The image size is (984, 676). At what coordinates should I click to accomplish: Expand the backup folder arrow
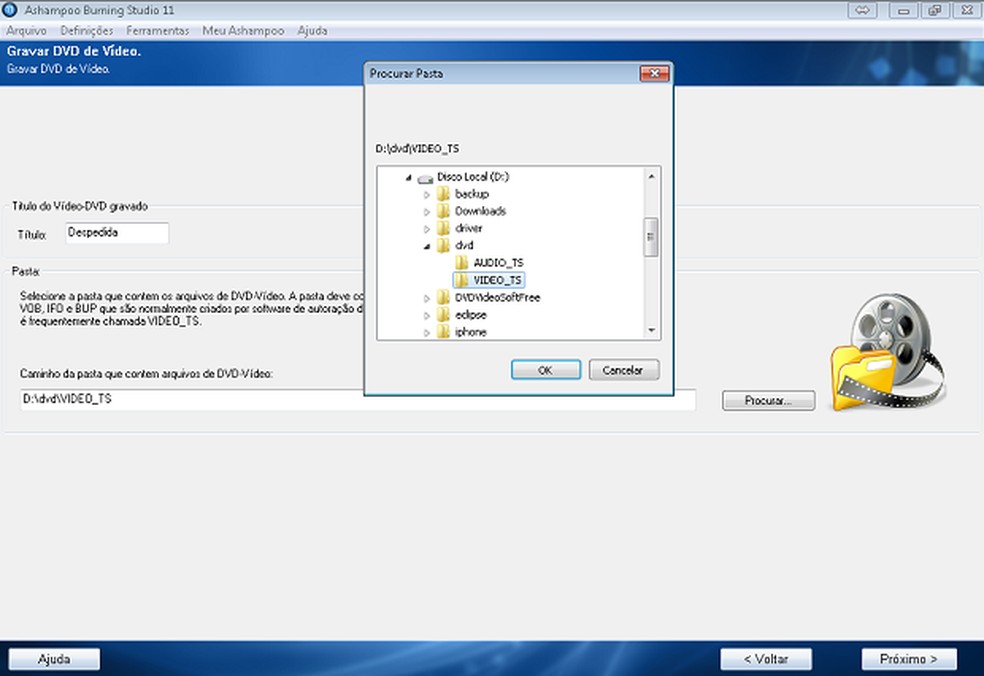point(427,195)
